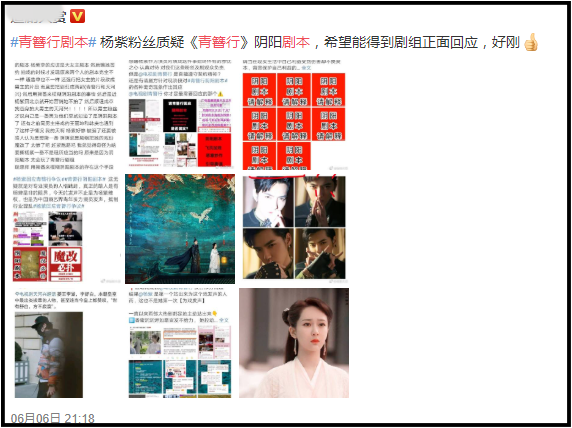572x428 pixels.
Task: Open the red 剧本 keyword after 阴阳
Action: pyautogui.click(x=296, y=42)
